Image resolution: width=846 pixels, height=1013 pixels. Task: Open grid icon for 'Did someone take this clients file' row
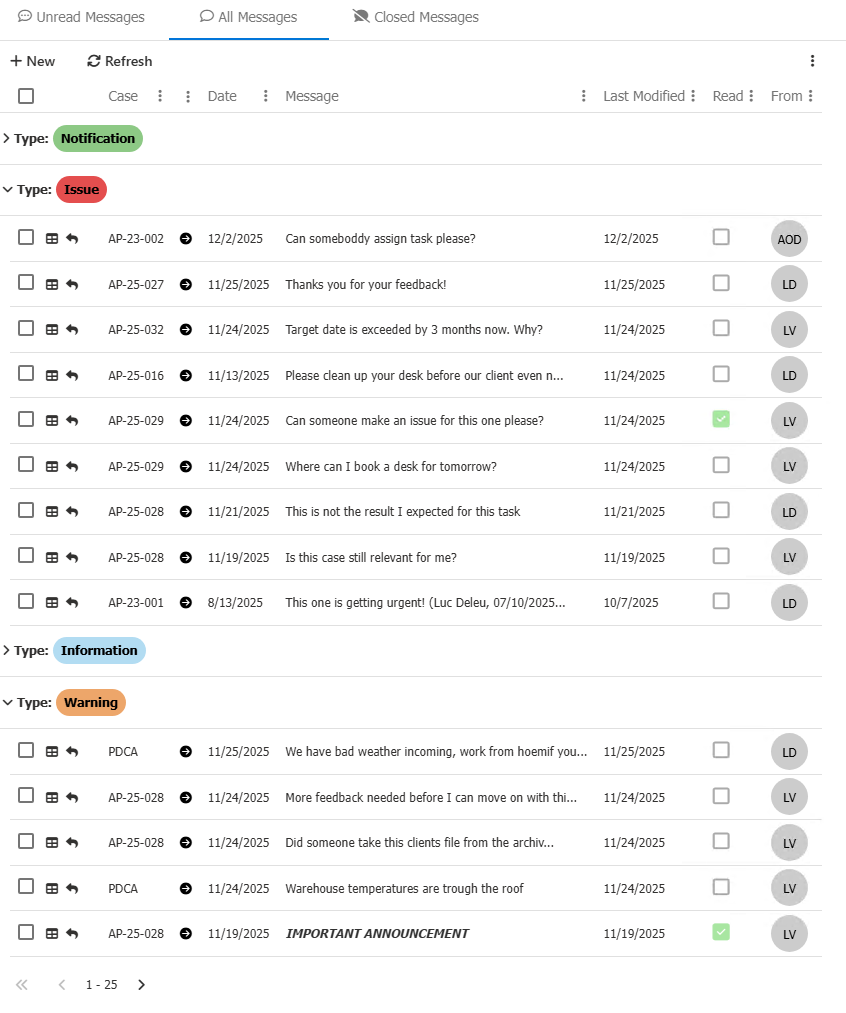[52, 842]
